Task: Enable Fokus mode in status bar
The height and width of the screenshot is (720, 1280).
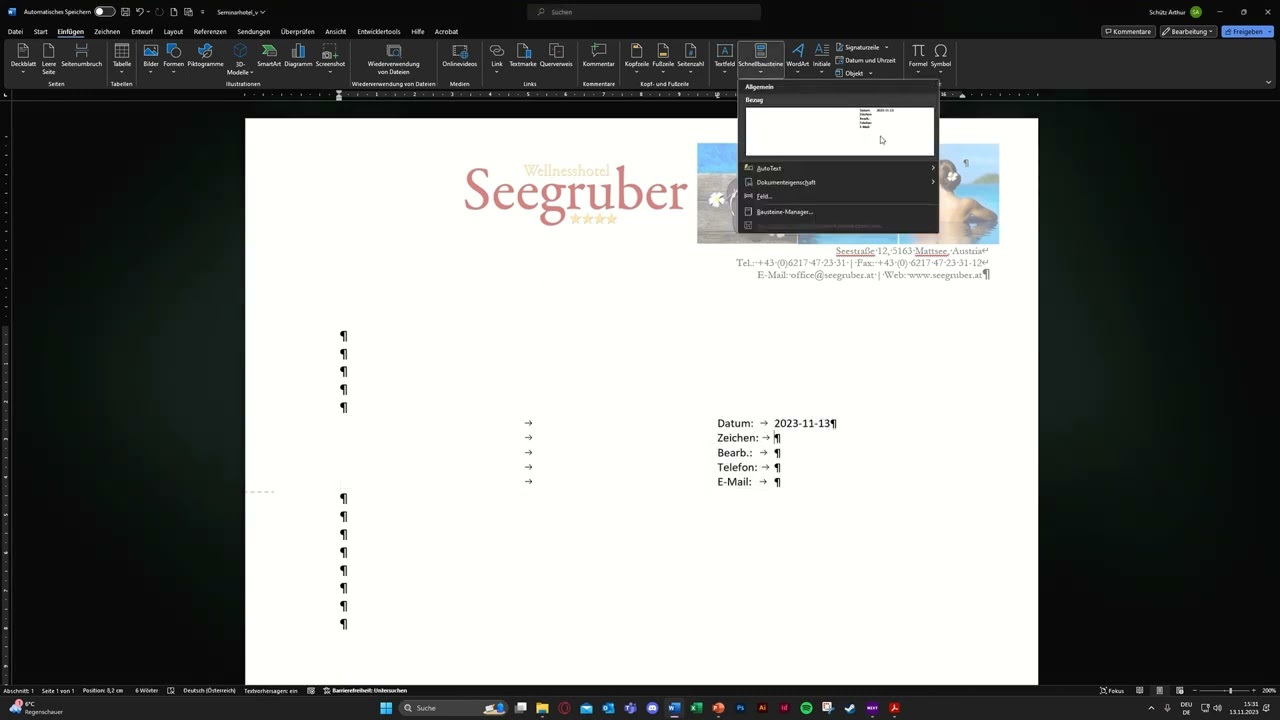Action: [1112, 691]
